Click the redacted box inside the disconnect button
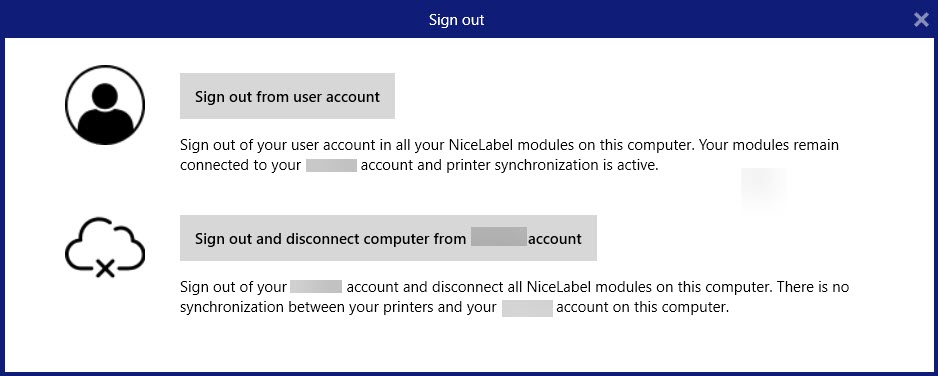 point(499,237)
